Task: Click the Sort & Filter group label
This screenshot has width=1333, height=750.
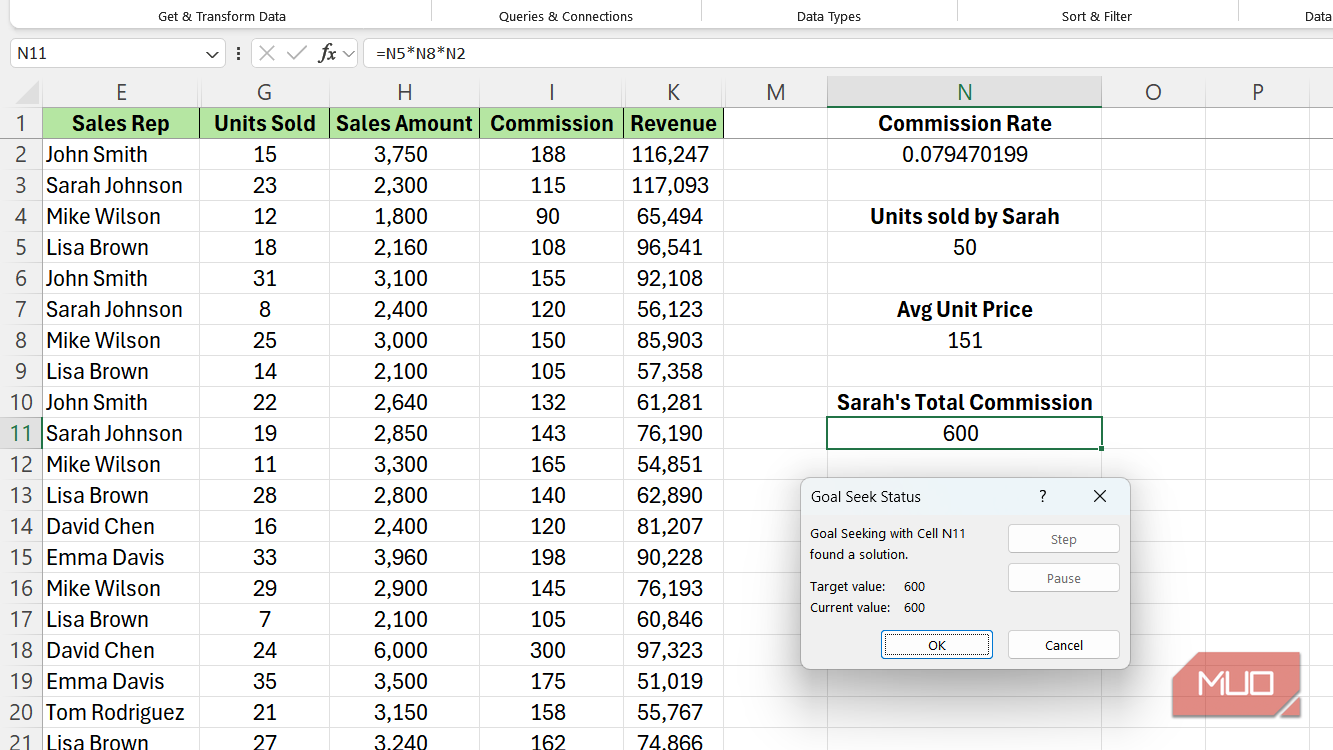Action: click(x=1097, y=16)
